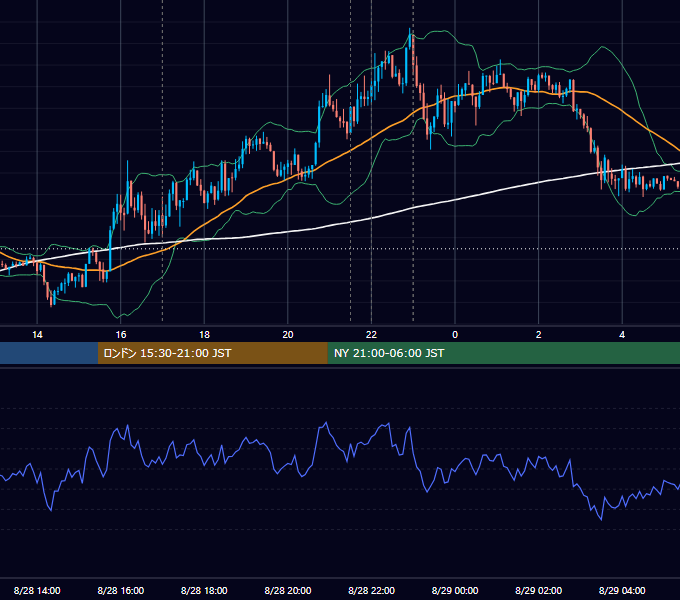Click the 8/28 20:00 time label
Image resolution: width=680 pixels, height=600 pixels.
288,590
